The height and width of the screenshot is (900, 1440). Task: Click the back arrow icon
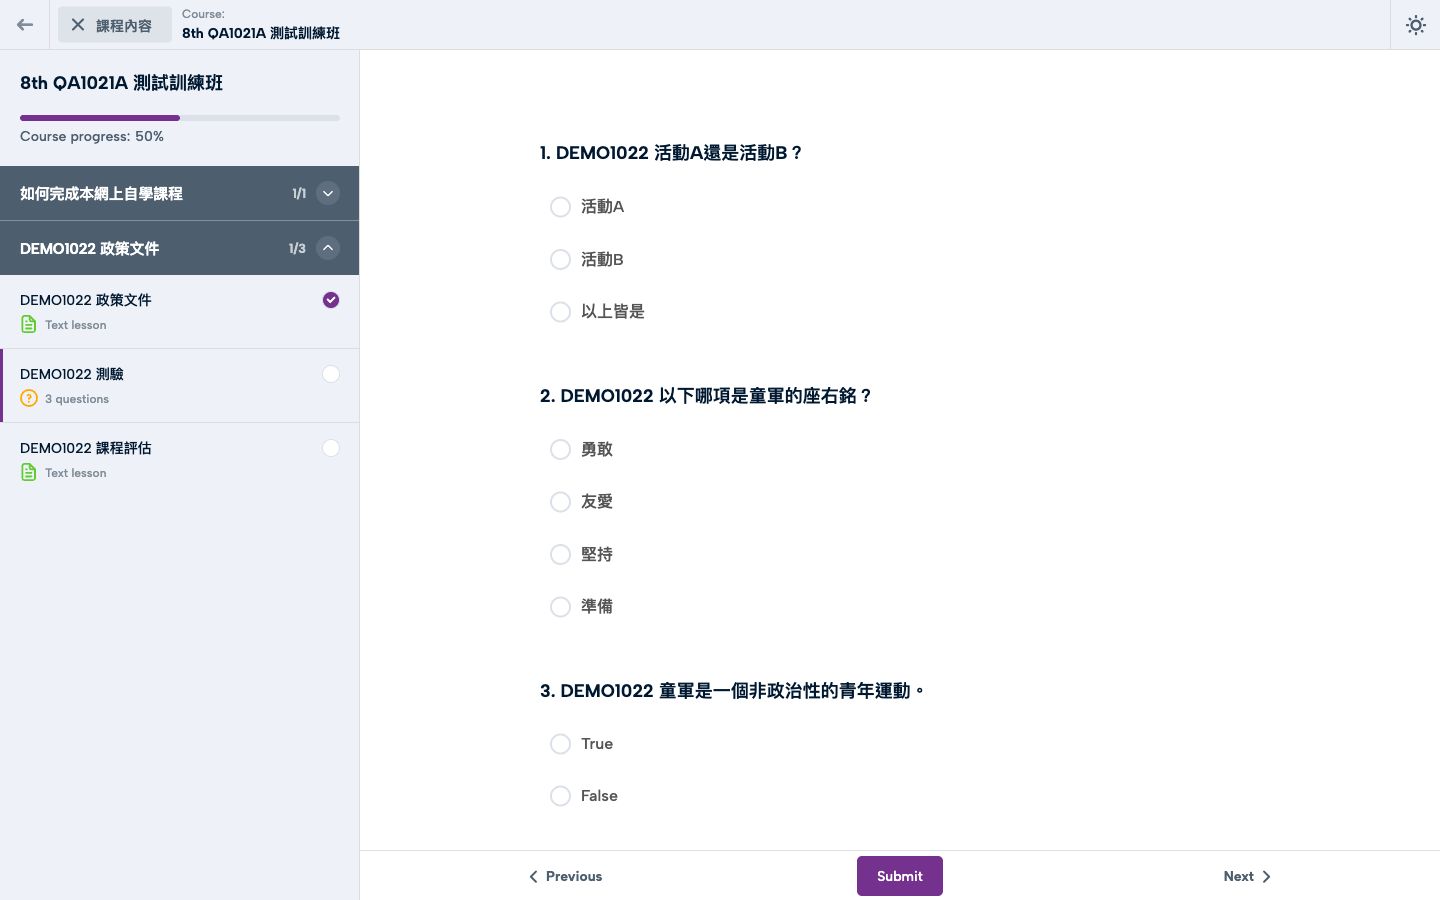click(25, 25)
